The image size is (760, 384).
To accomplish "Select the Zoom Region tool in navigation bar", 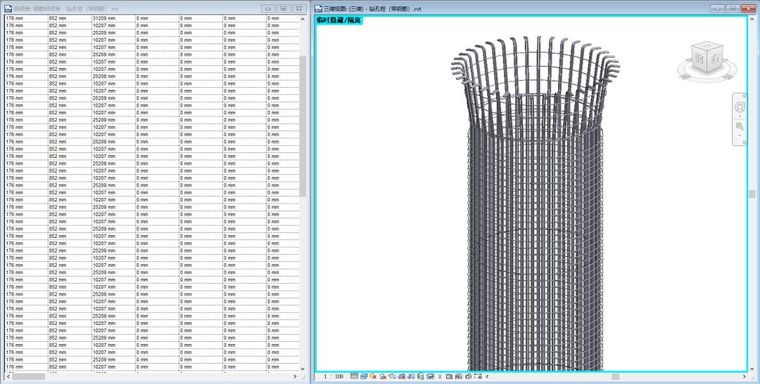I will [740, 127].
